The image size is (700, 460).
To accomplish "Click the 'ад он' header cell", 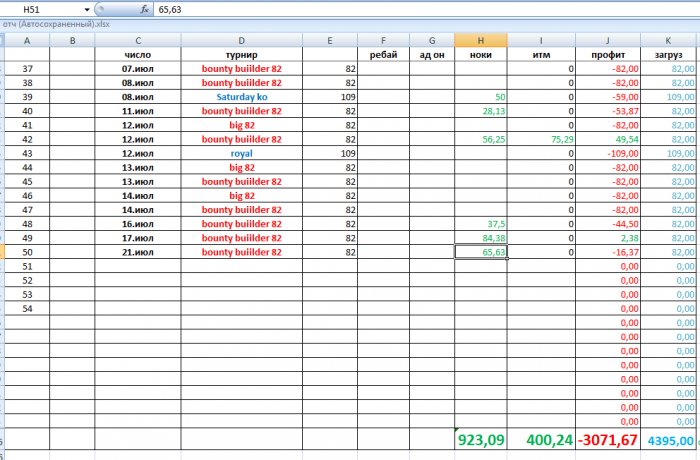I will [x=432, y=55].
